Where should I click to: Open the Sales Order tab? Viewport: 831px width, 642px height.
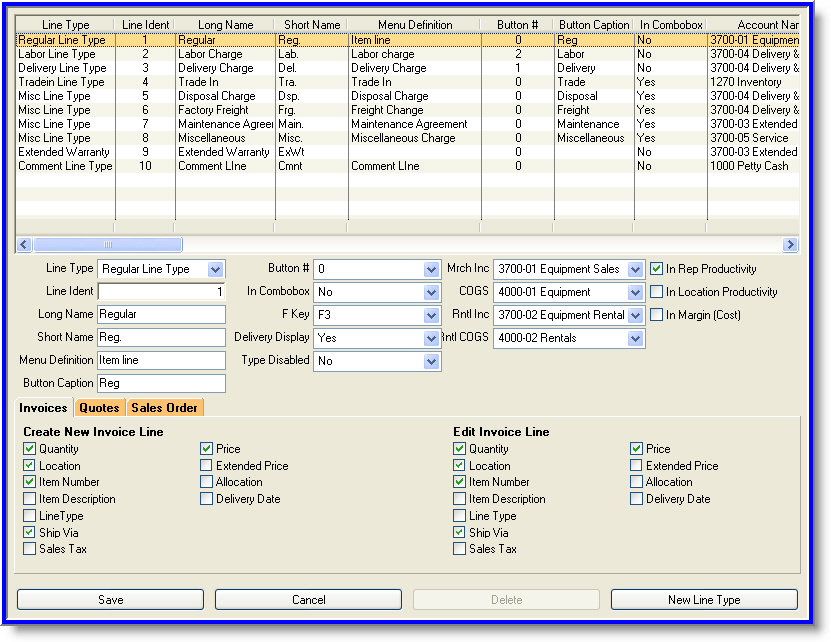point(164,408)
